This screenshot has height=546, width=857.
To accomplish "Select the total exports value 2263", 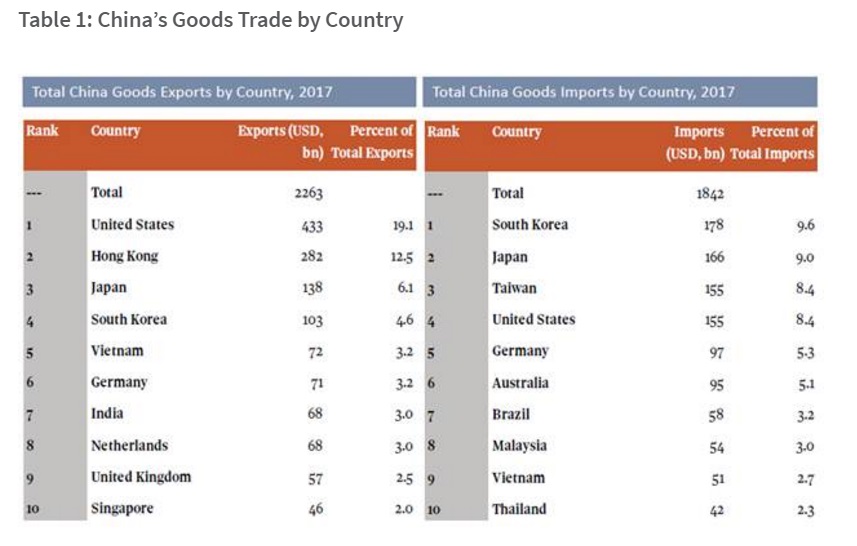I will (x=307, y=193).
